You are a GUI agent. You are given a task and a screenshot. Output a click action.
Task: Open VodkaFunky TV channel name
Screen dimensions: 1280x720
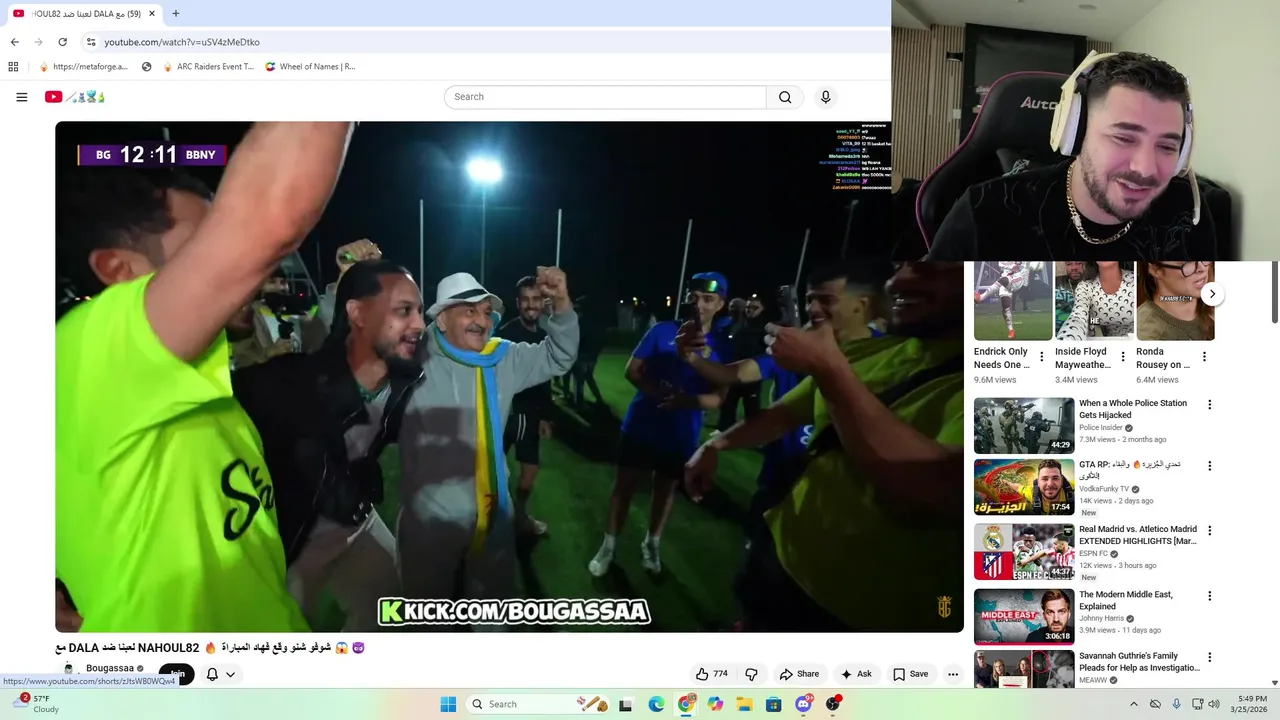pyautogui.click(x=1104, y=489)
